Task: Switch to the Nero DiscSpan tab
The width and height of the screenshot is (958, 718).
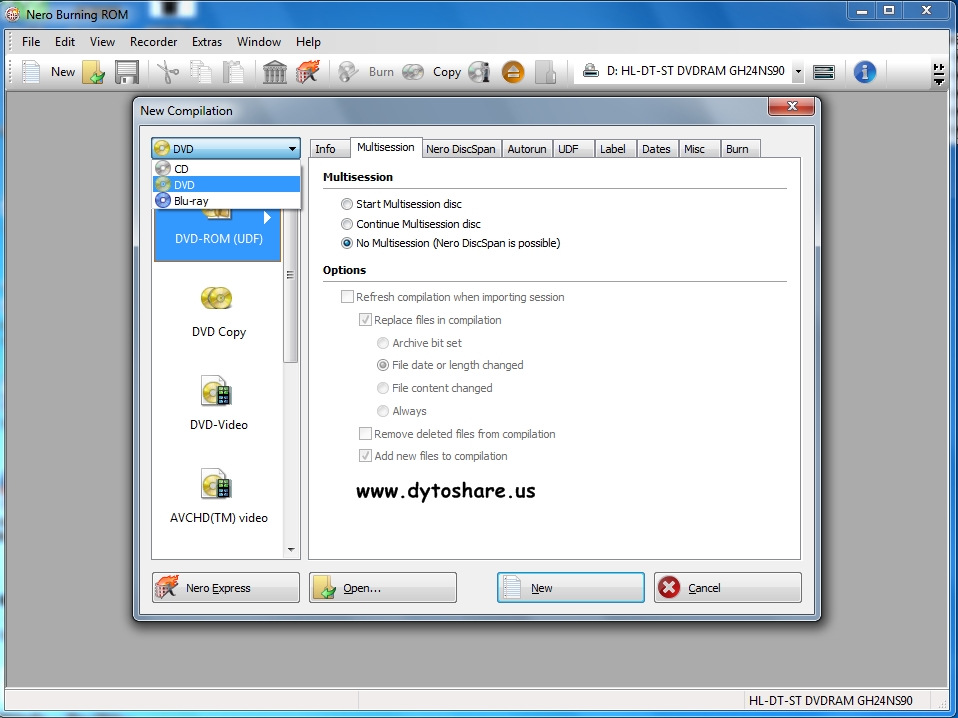Action: 461,149
